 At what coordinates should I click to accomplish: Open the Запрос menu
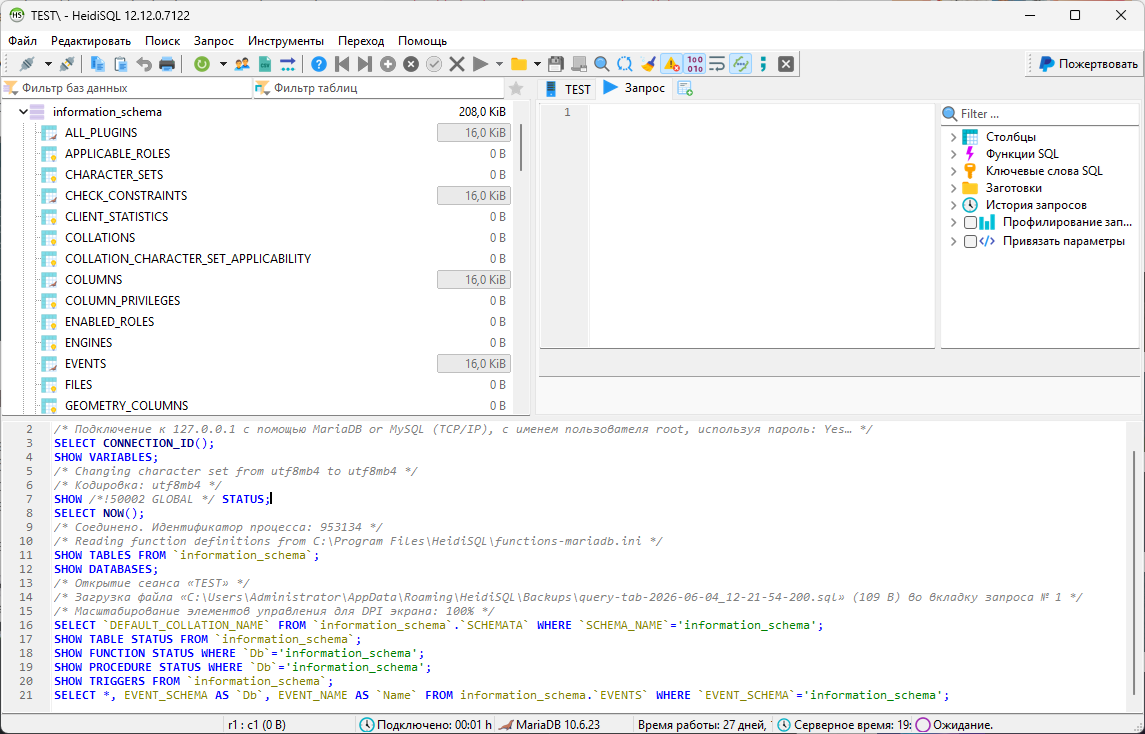click(214, 41)
